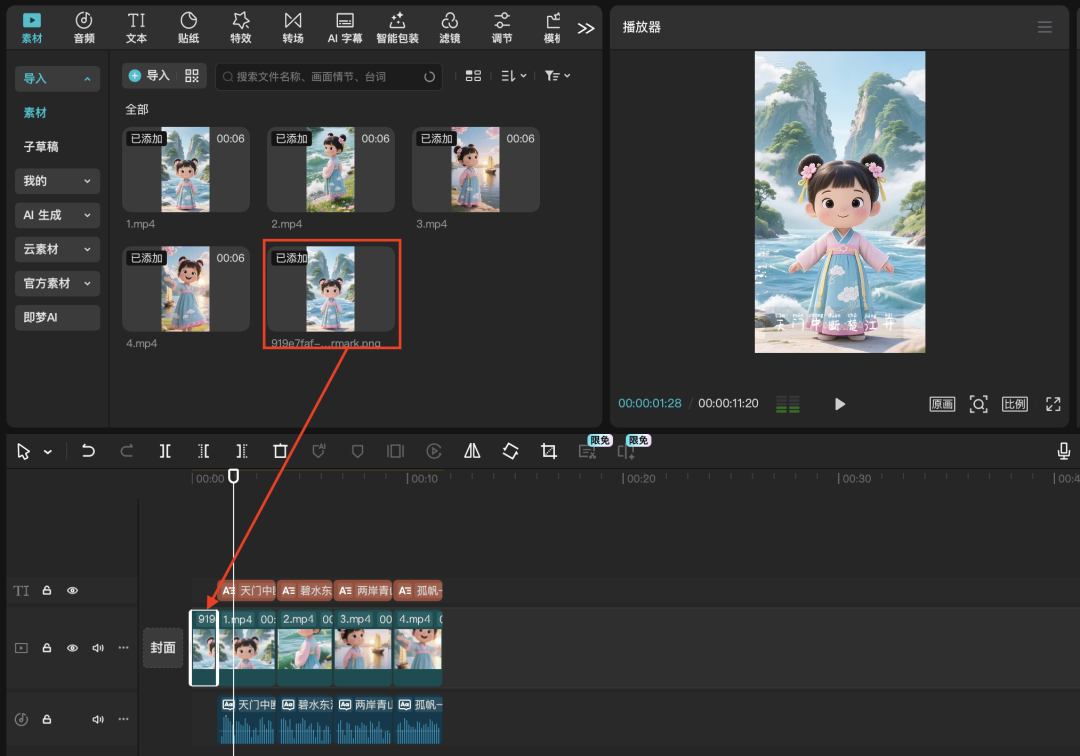Toggle lock on the main video track
This screenshot has height=756, width=1080.
point(46,648)
